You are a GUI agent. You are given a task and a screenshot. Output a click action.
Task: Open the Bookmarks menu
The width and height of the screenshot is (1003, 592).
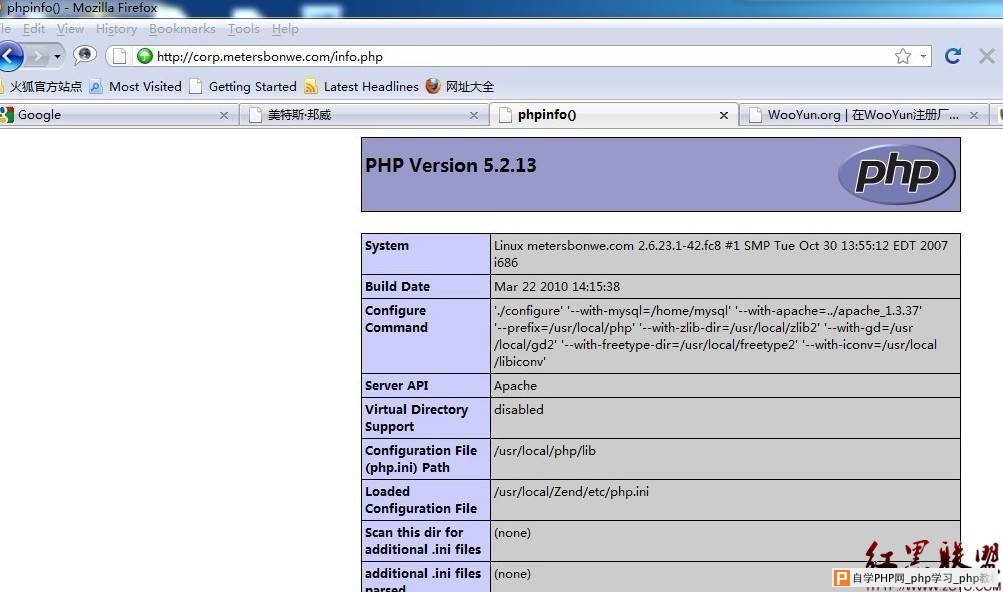[x=182, y=29]
